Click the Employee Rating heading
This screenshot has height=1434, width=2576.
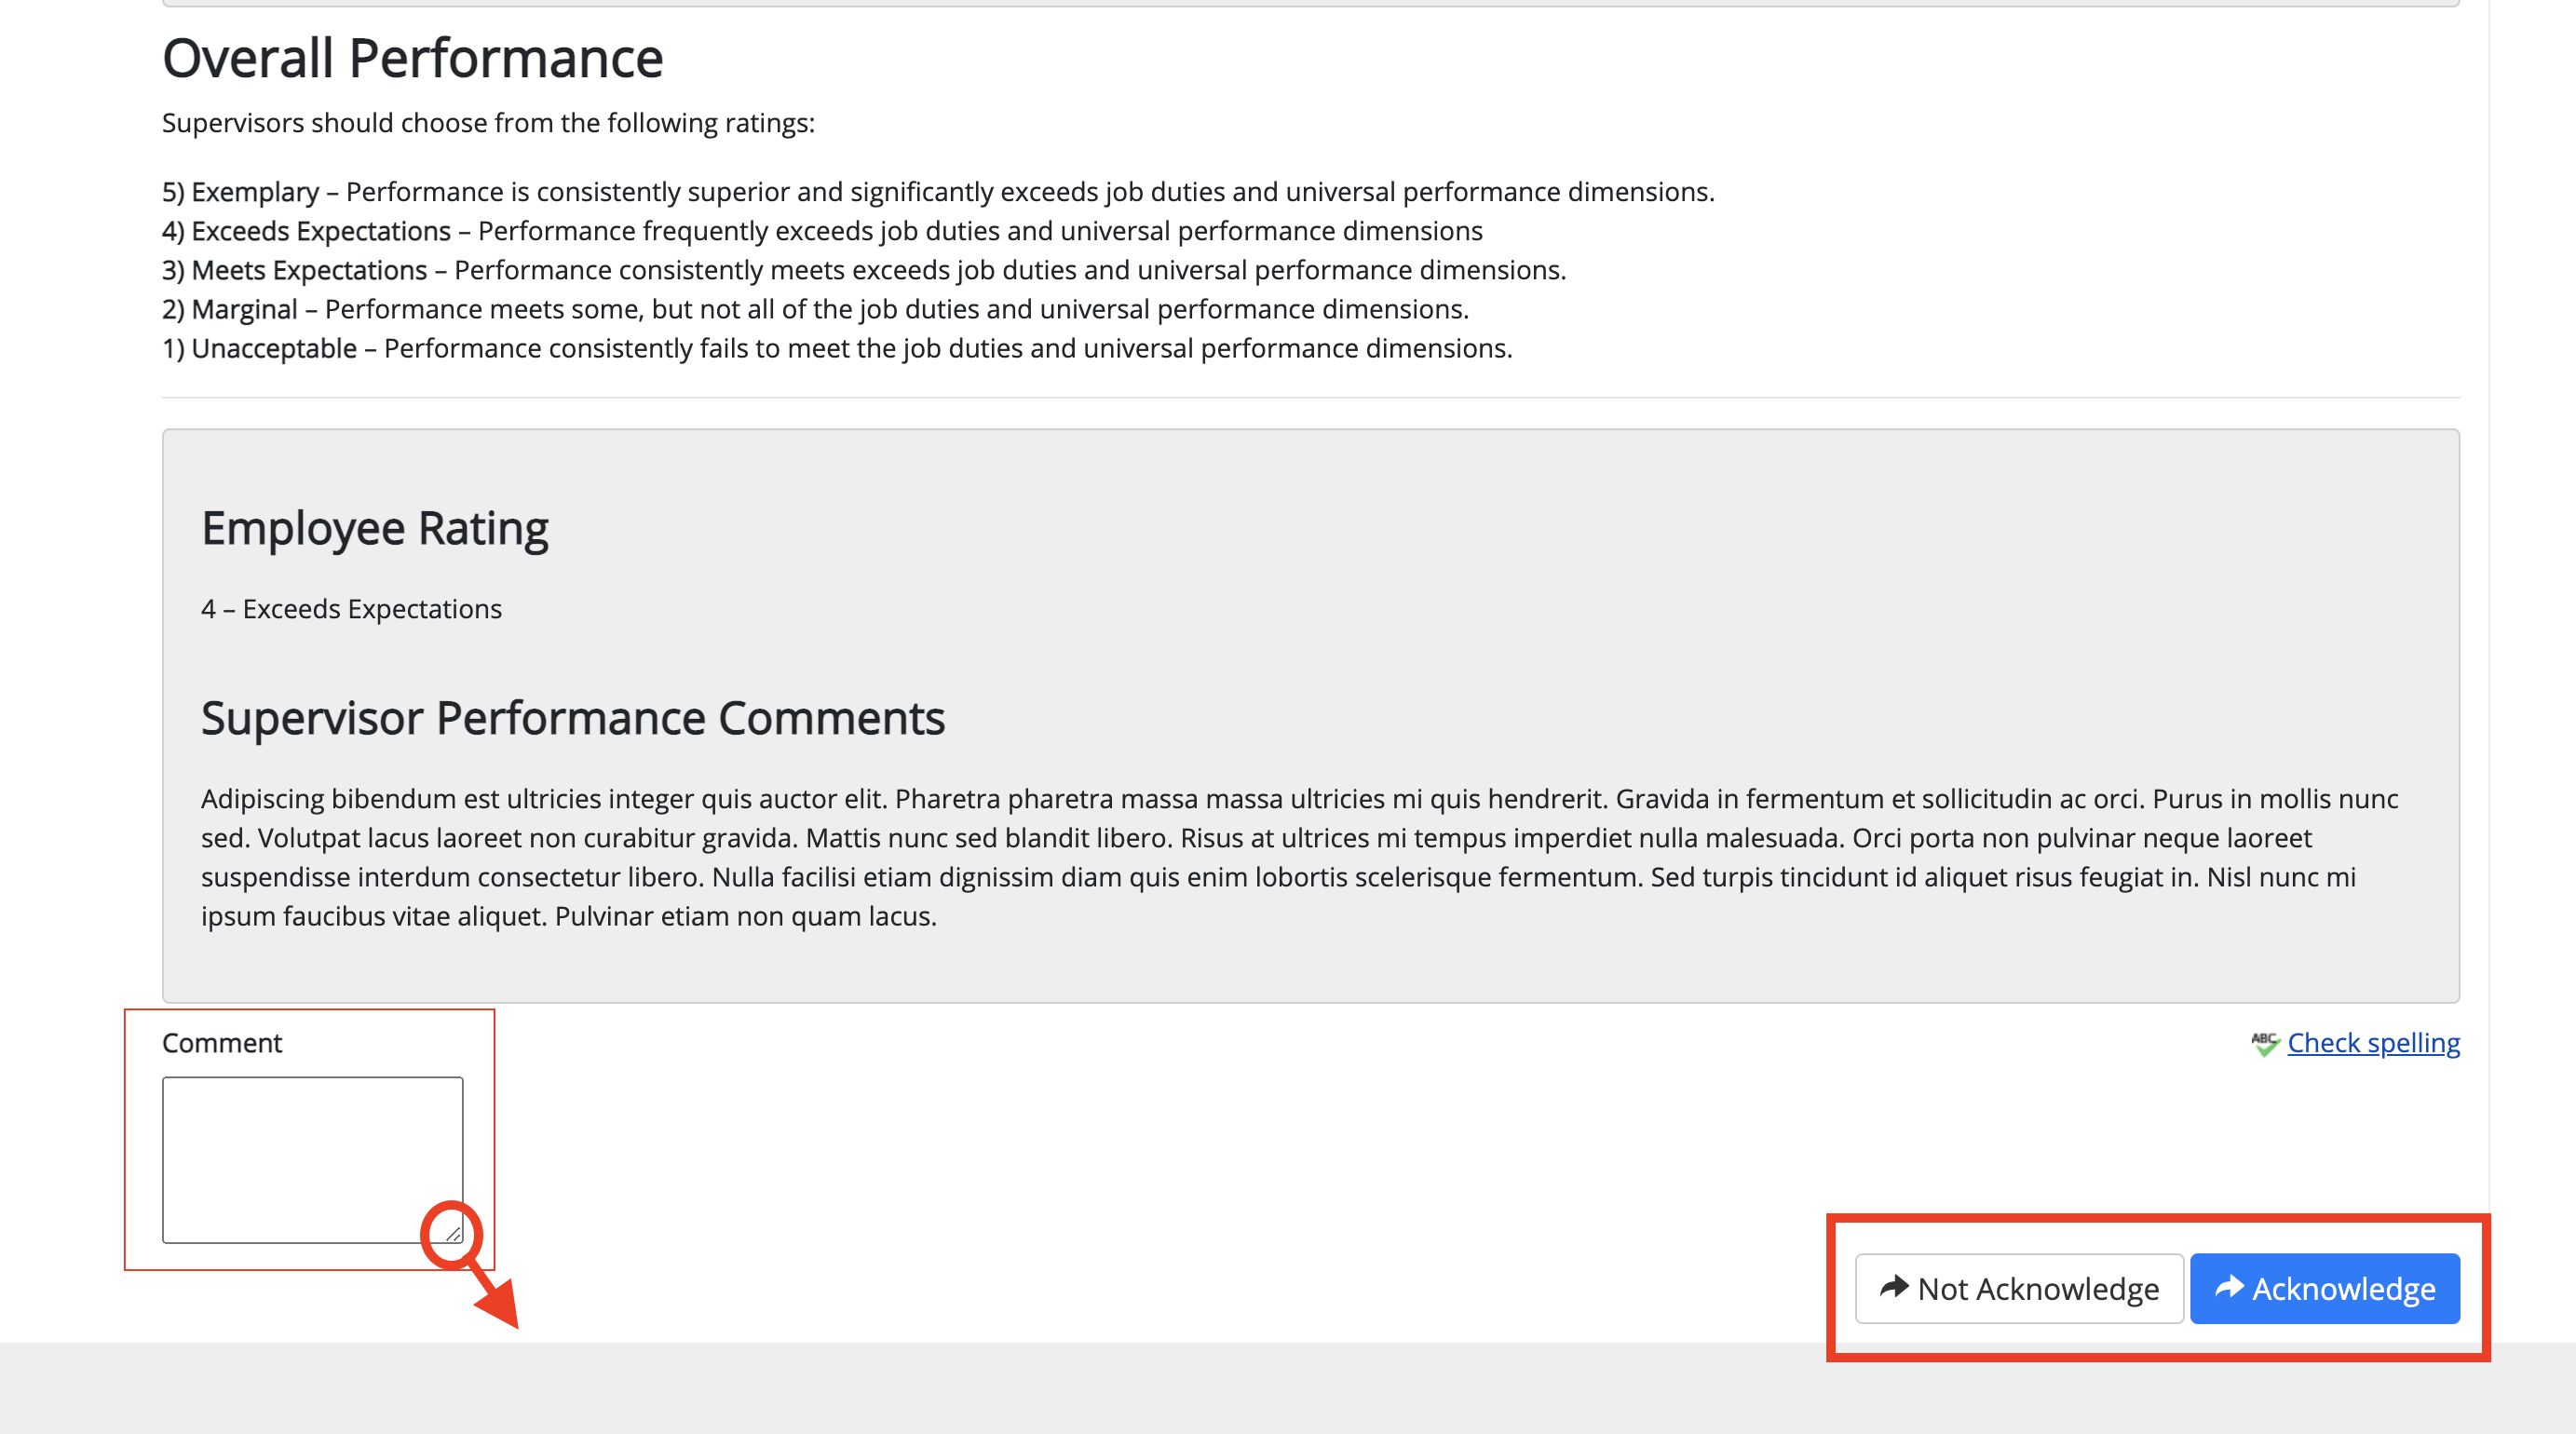click(x=375, y=528)
